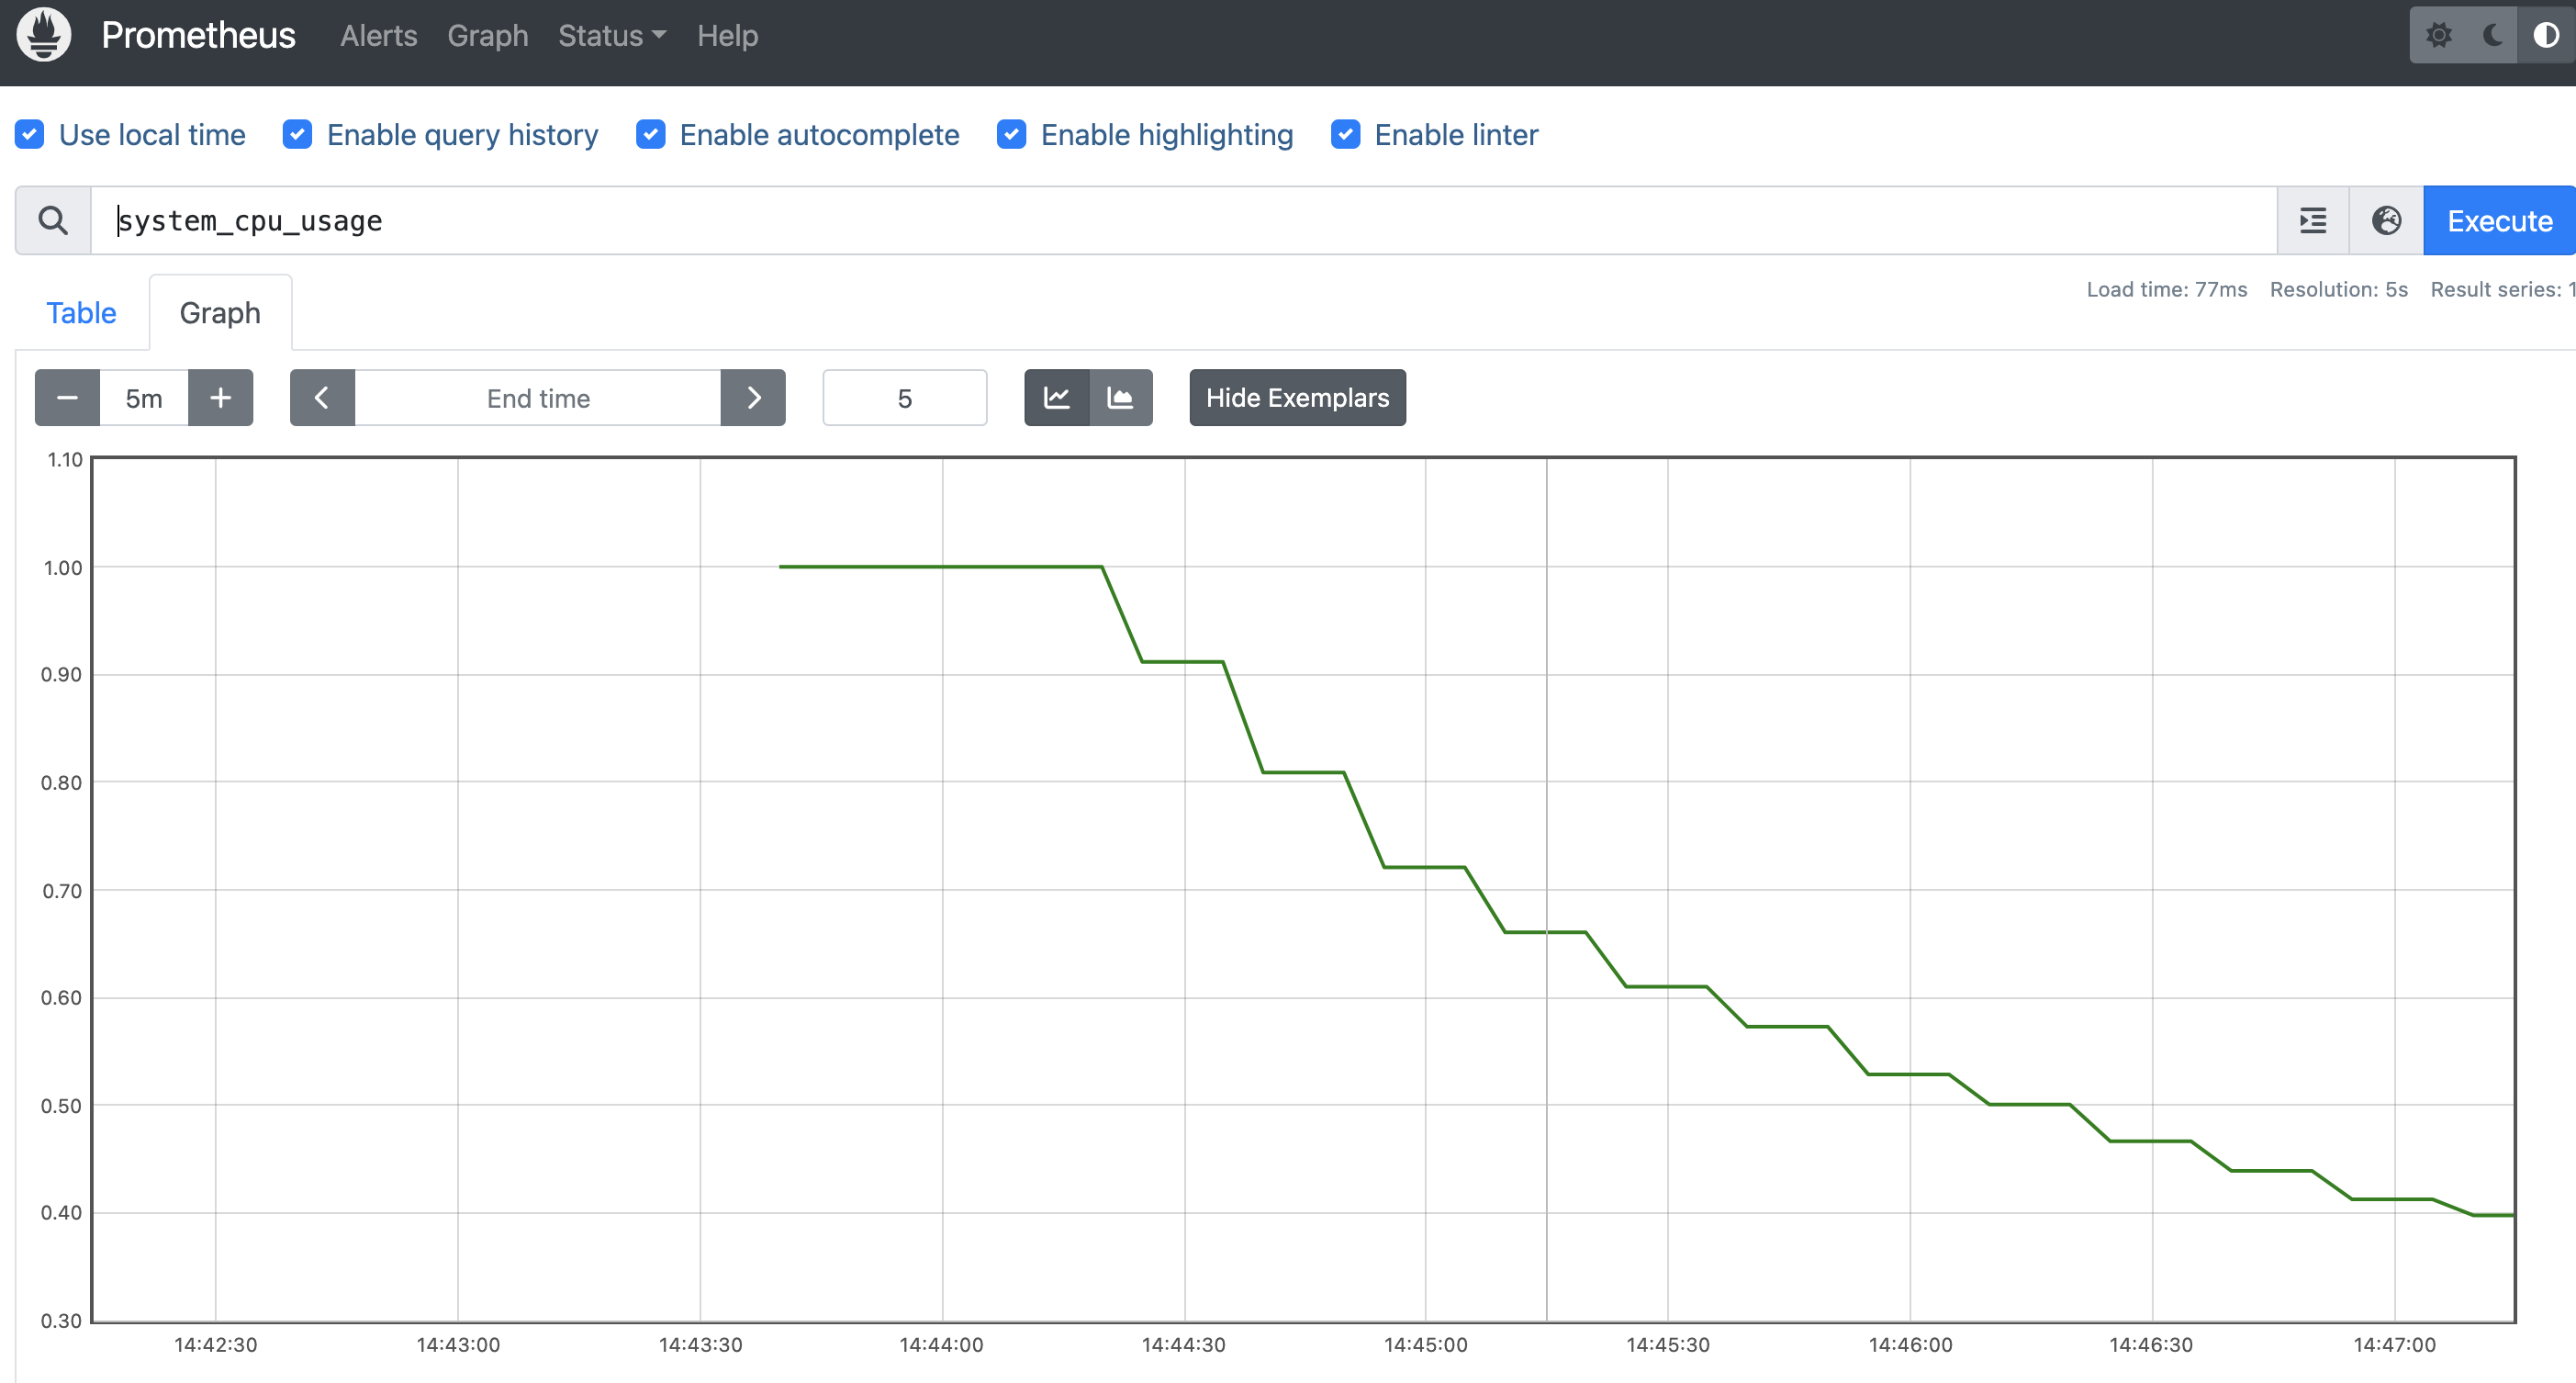Click the Prometheus flame logo

(x=44, y=35)
